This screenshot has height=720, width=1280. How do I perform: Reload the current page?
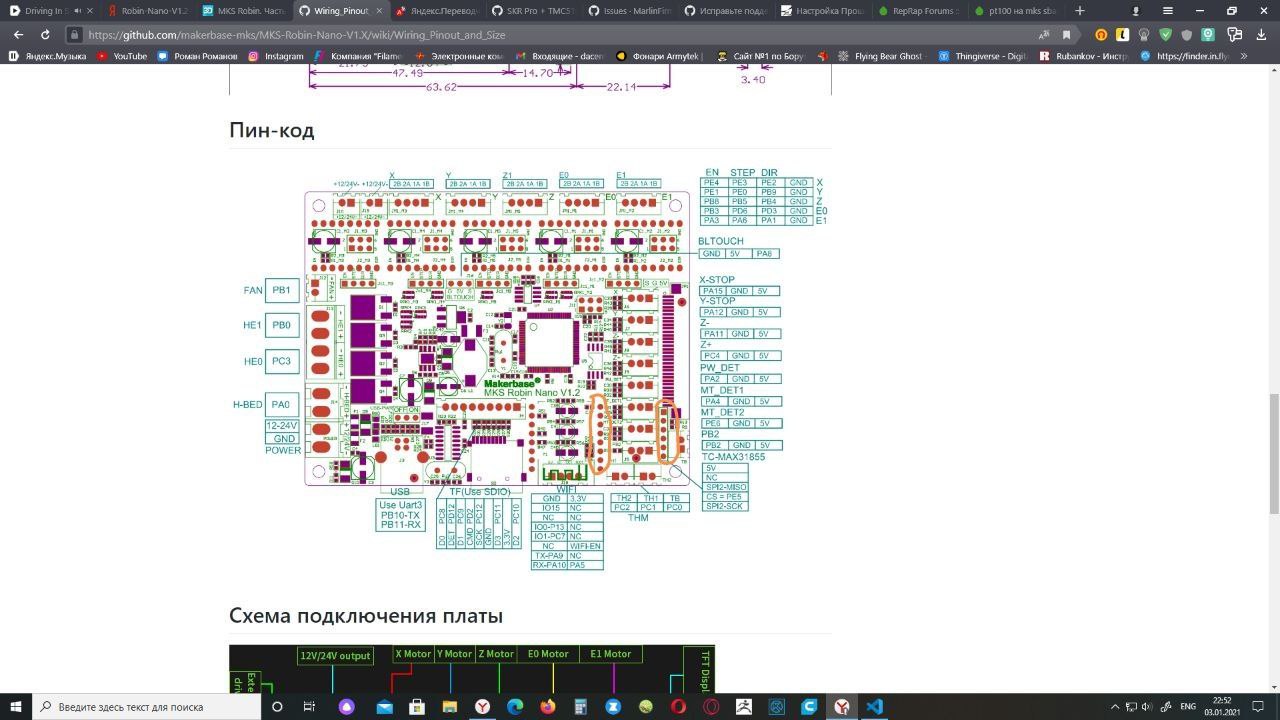[47, 34]
